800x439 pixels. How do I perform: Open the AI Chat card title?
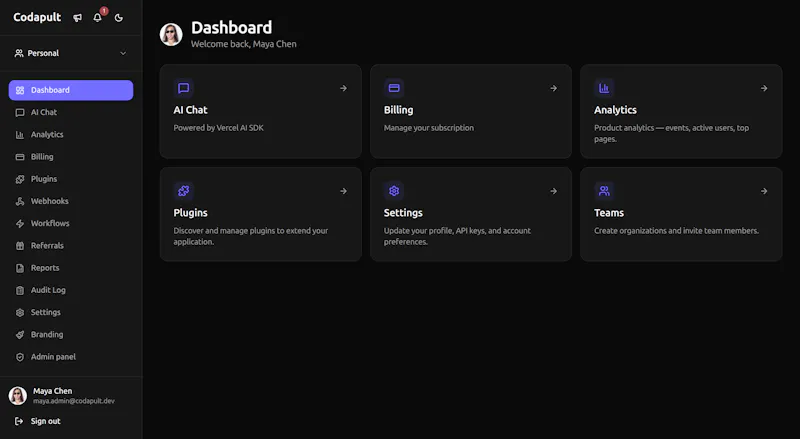(190, 110)
